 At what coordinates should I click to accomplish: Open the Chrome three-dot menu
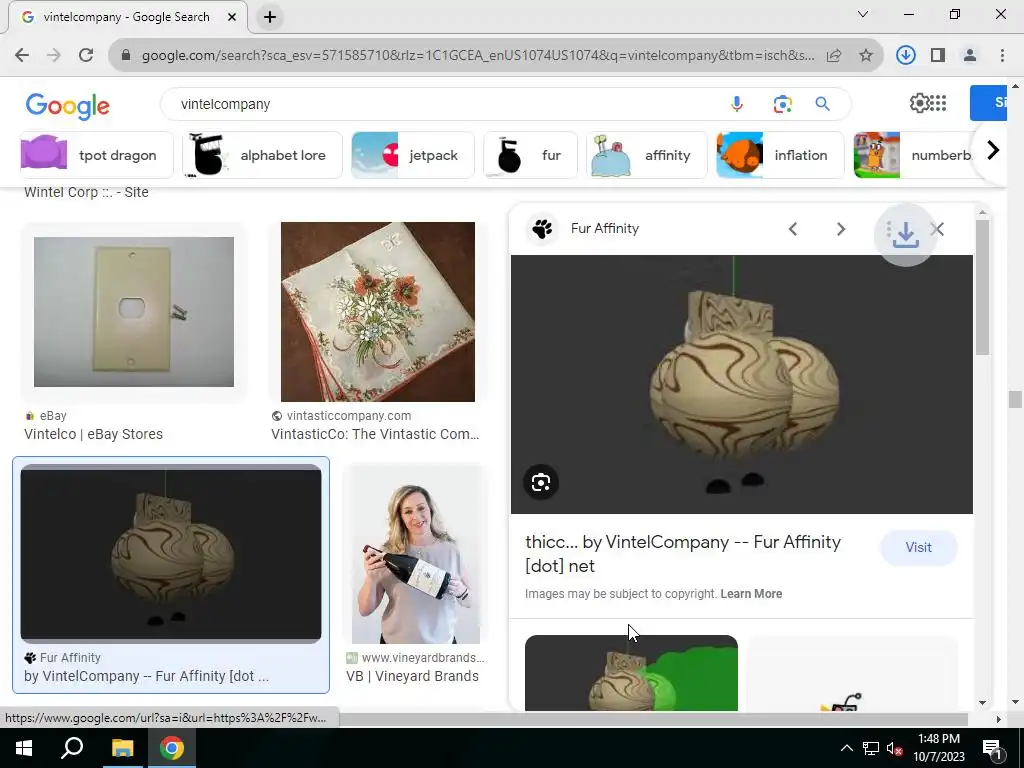tap(1002, 55)
